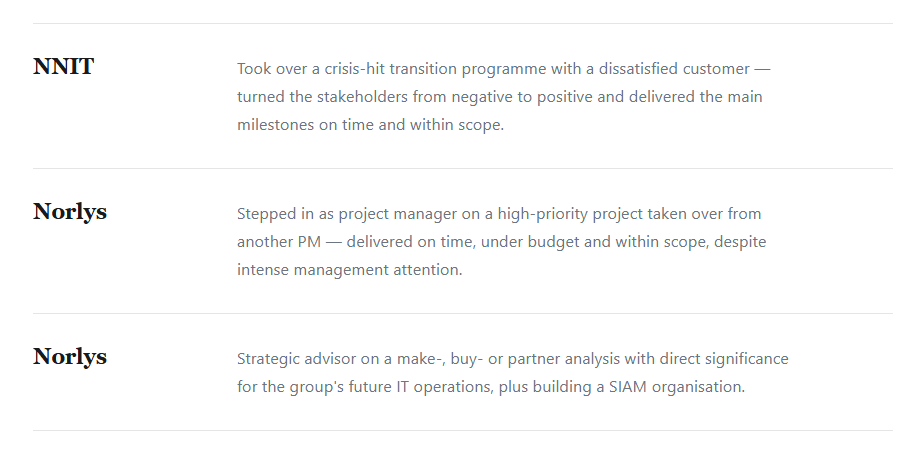Screen dimensions: 919x464
Task: Click the NNIT company heading
Action: [x=63, y=66]
